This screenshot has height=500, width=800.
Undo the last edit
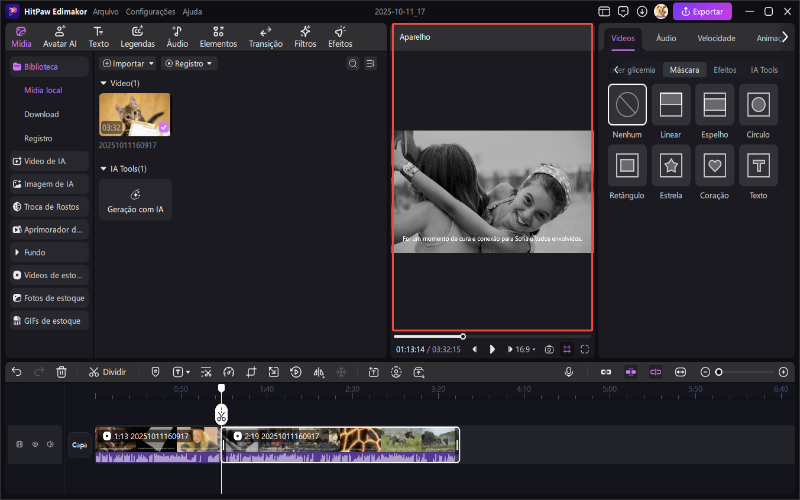coord(16,372)
